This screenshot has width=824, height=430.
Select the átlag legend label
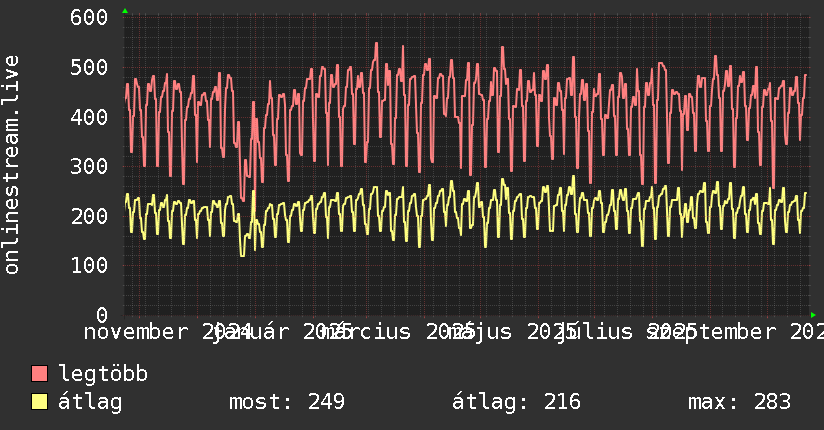click(x=90, y=402)
